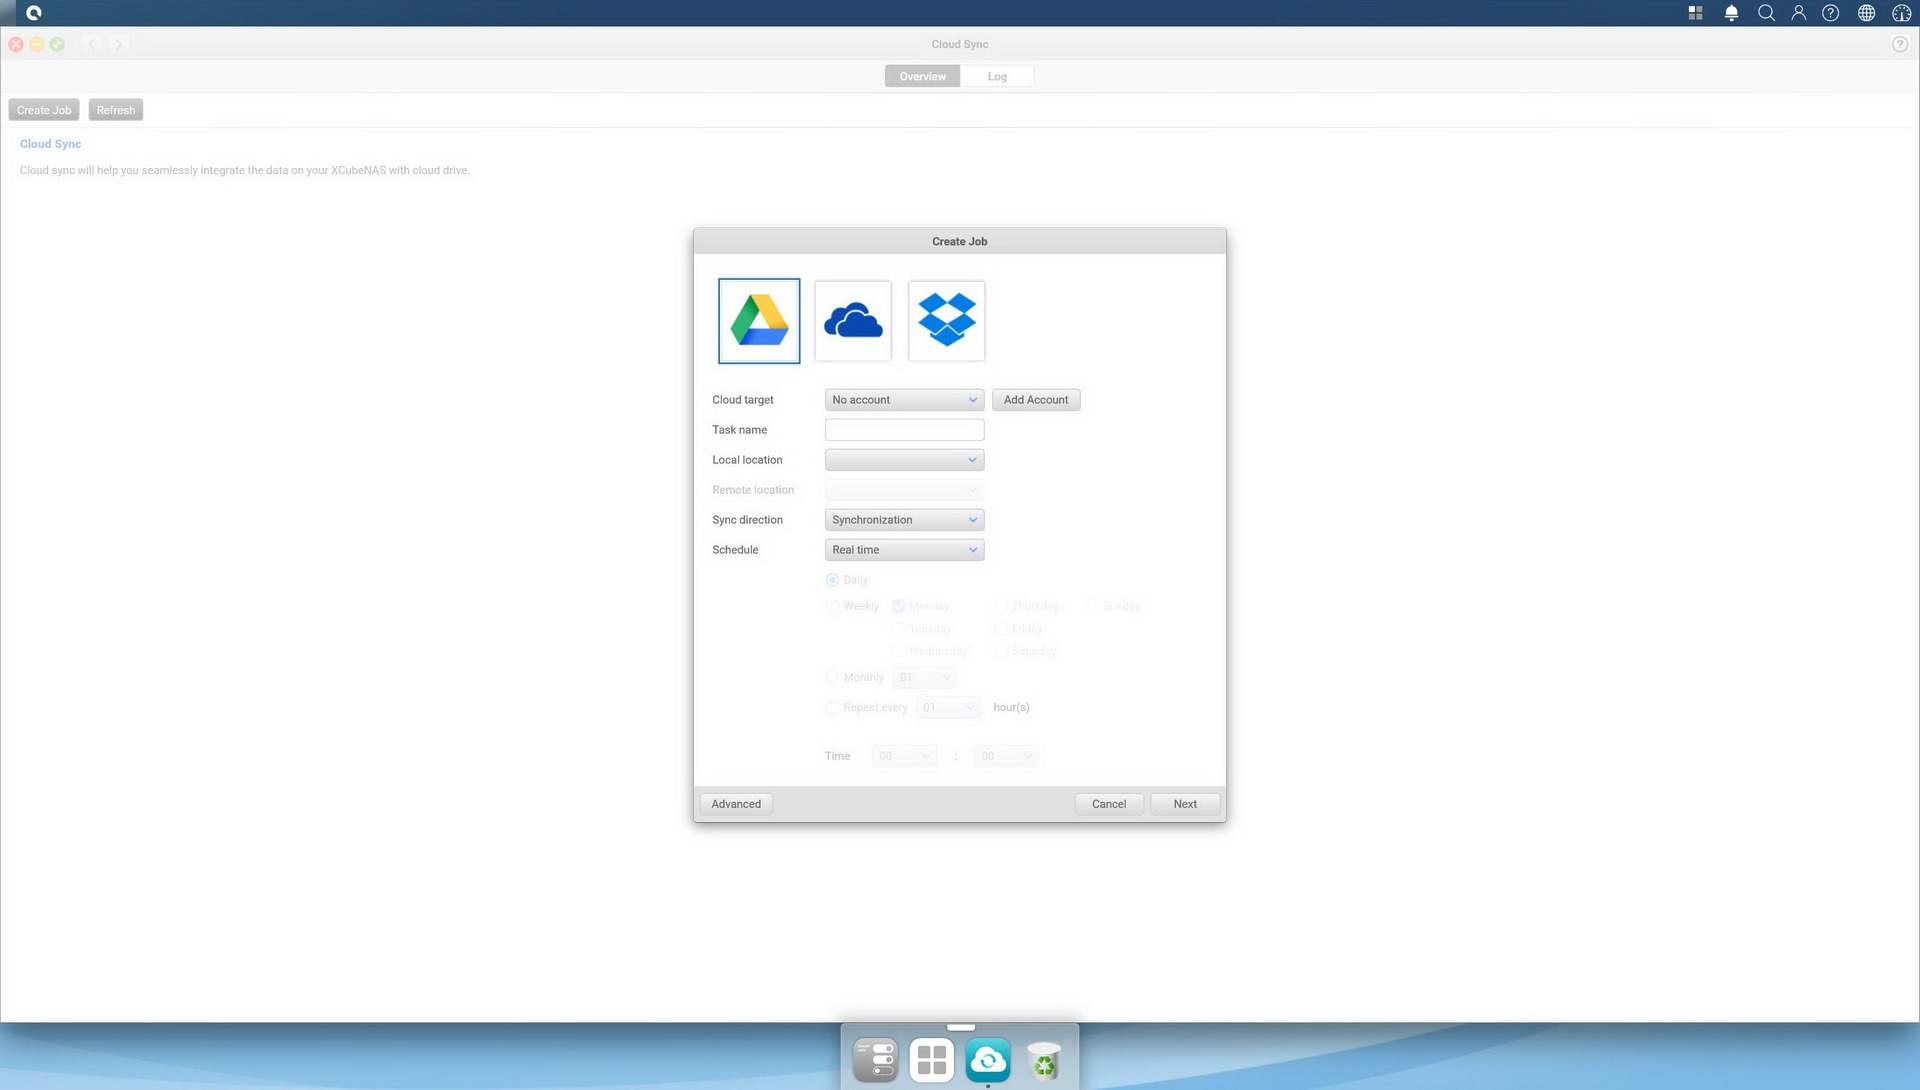The width and height of the screenshot is (1920, 1090).
Task: Open language globe icon in top bar
Action: click(1866, 13)
